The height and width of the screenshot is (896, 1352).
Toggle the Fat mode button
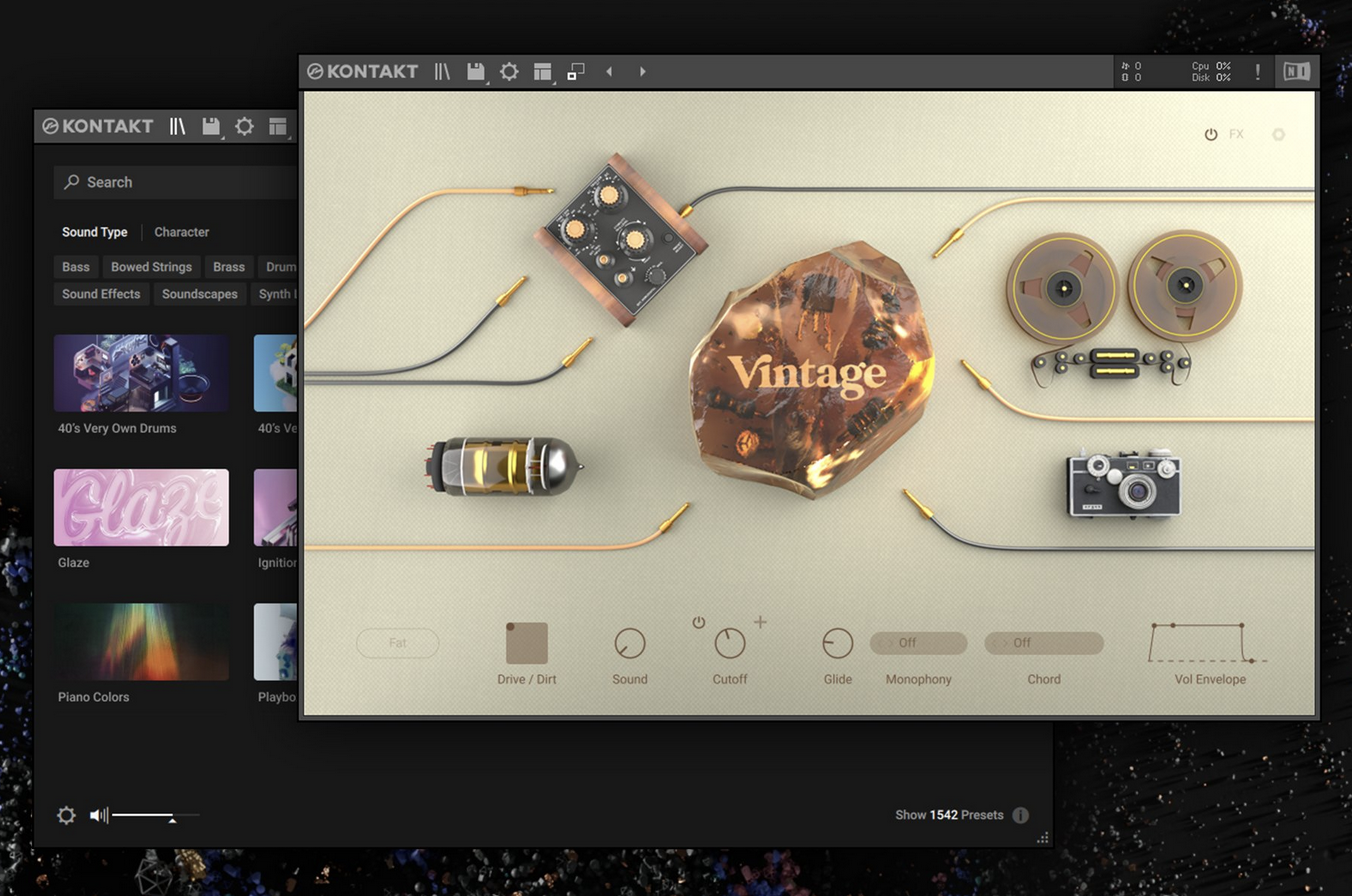pos(397,643)
